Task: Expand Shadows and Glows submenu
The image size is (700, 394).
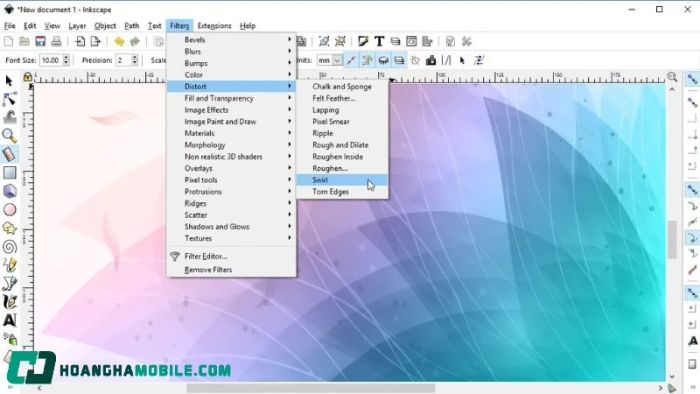Action: (231, 226)
